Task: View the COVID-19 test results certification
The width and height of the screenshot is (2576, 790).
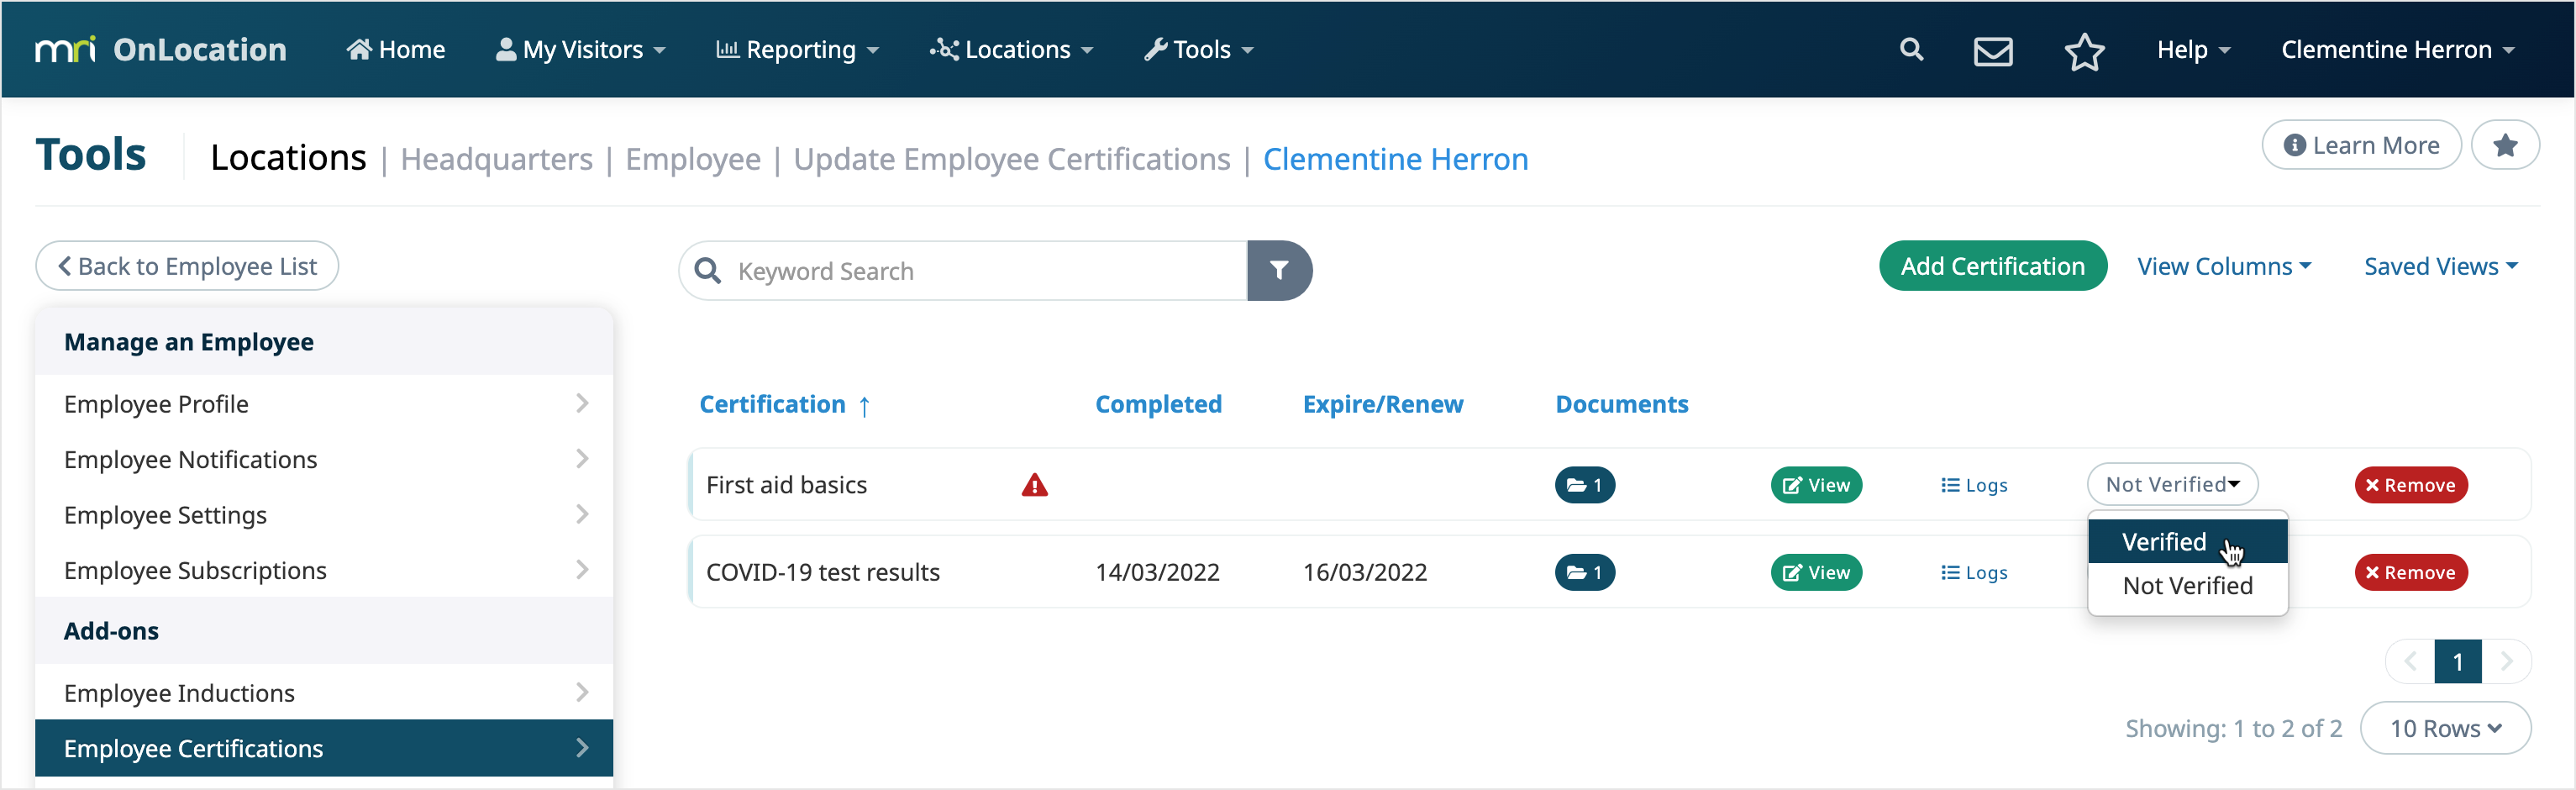Action: (1816, 572)
